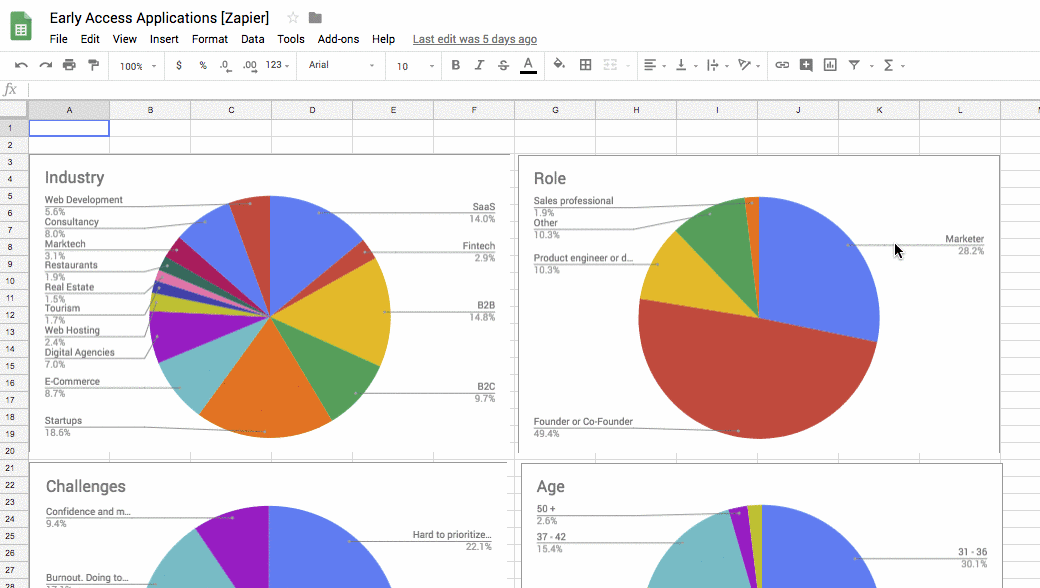Screen dimensions: 1040x588
Task: Open vertical align dropdown
Action: (x=685, y=65)
